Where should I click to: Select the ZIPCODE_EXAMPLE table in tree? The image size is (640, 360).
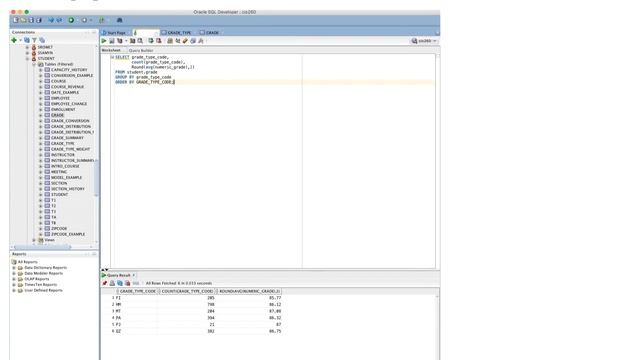pos(68,234)
